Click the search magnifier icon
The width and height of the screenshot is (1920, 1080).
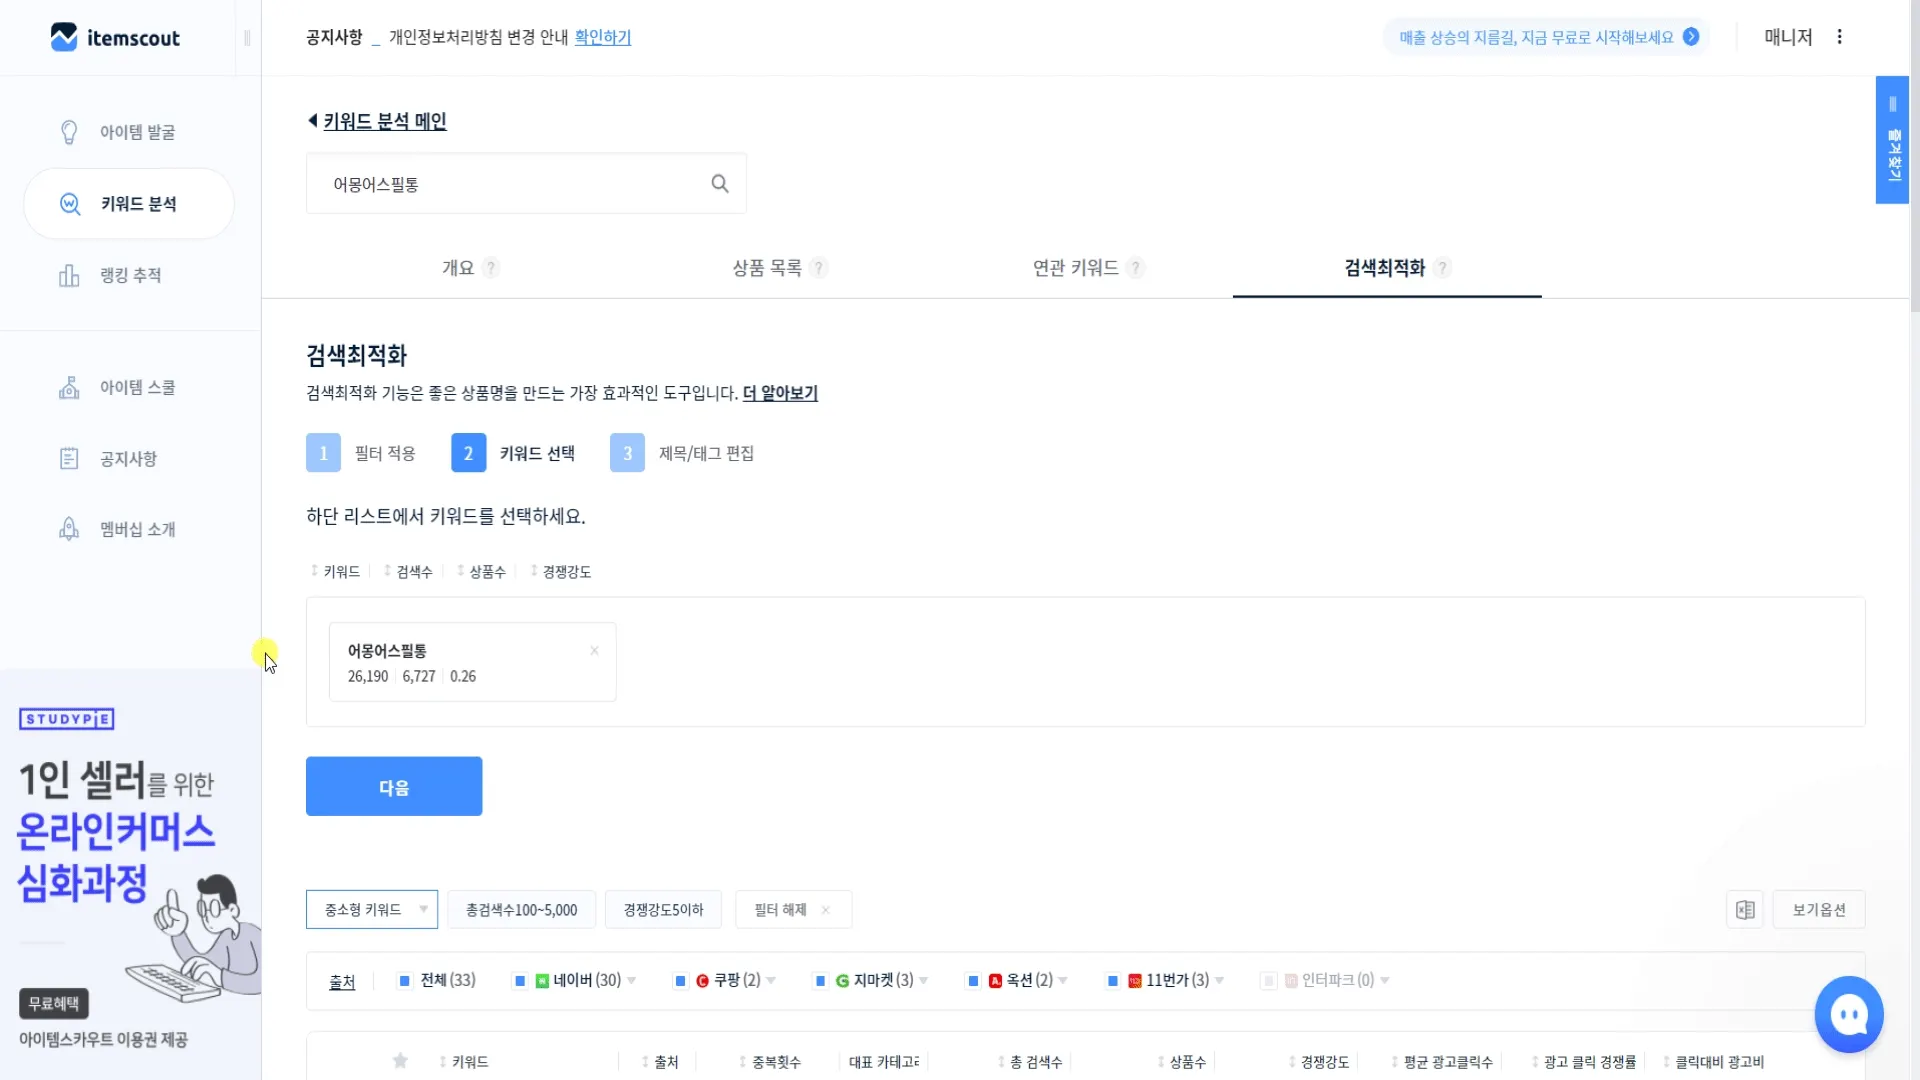[x=719, y=184]
